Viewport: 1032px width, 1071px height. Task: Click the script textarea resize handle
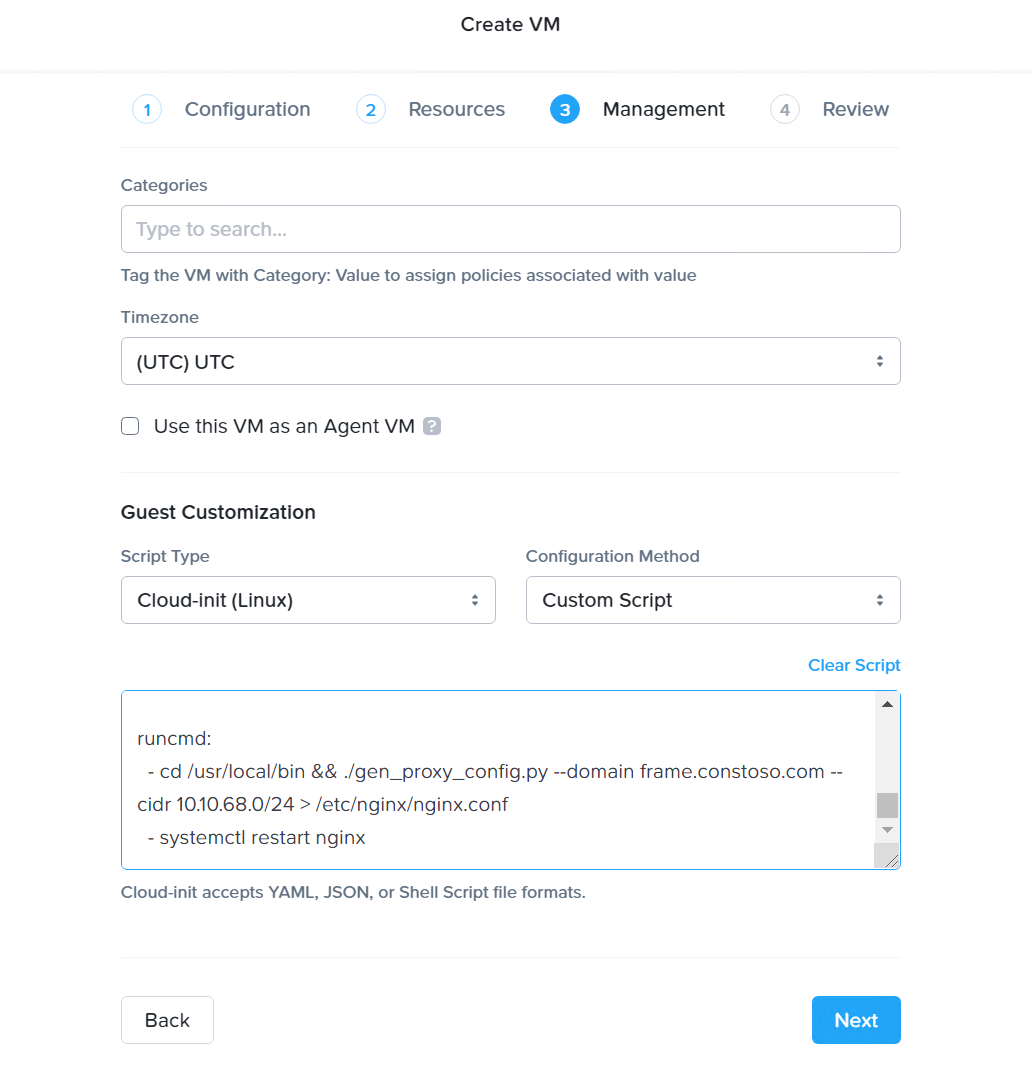888,857
